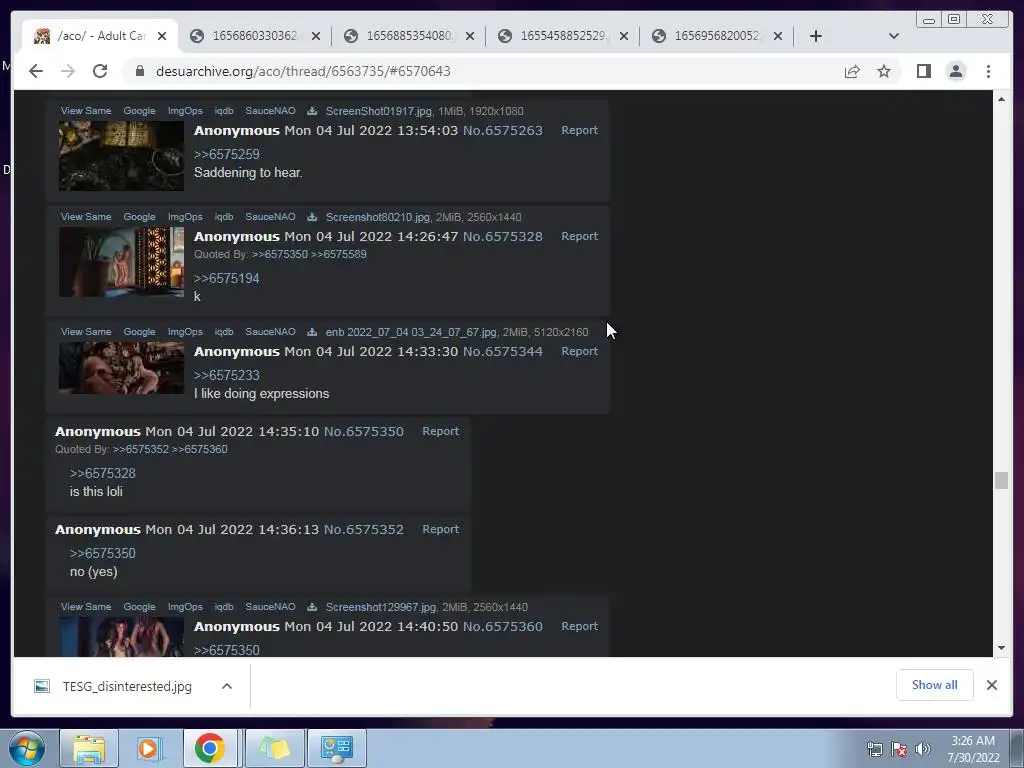Viewport: 1024px width, 768px height.
Task: Bookmark this page with star icon
Action: pos(884,71)
